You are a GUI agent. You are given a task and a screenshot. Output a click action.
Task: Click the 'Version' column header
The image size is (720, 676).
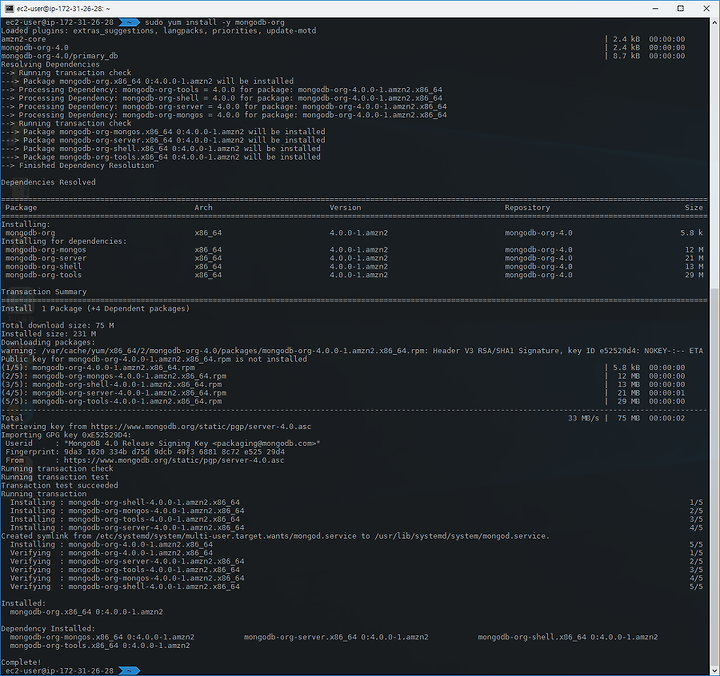coord(345,208)
